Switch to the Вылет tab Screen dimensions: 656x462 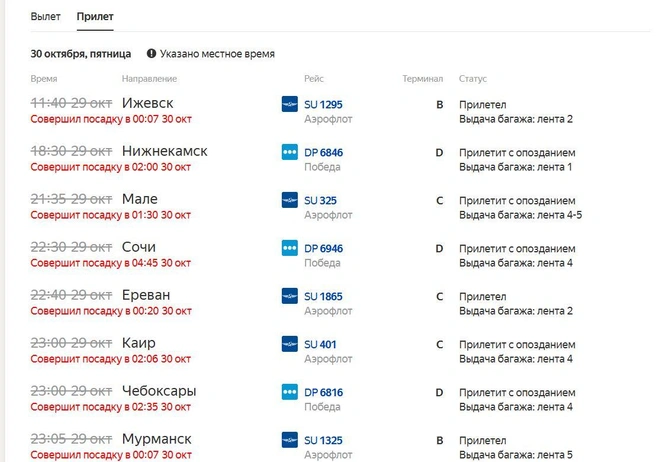click(46, 17)
